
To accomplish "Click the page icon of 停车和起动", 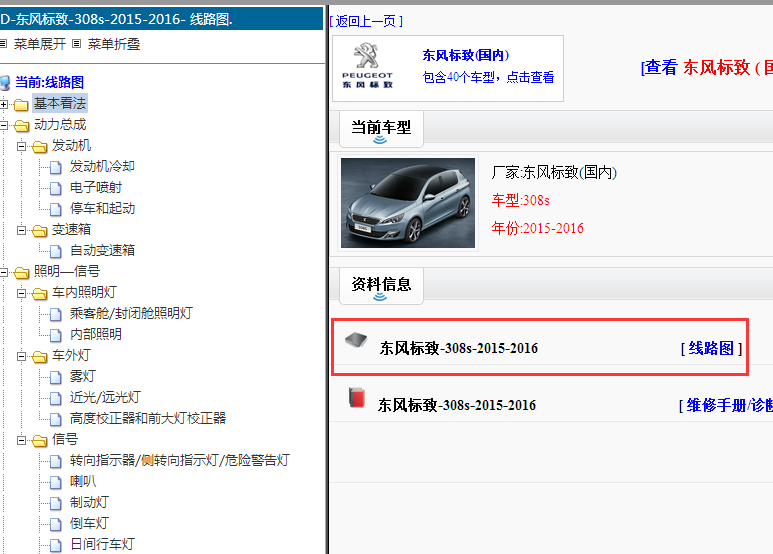I will [x=56, y=209].
